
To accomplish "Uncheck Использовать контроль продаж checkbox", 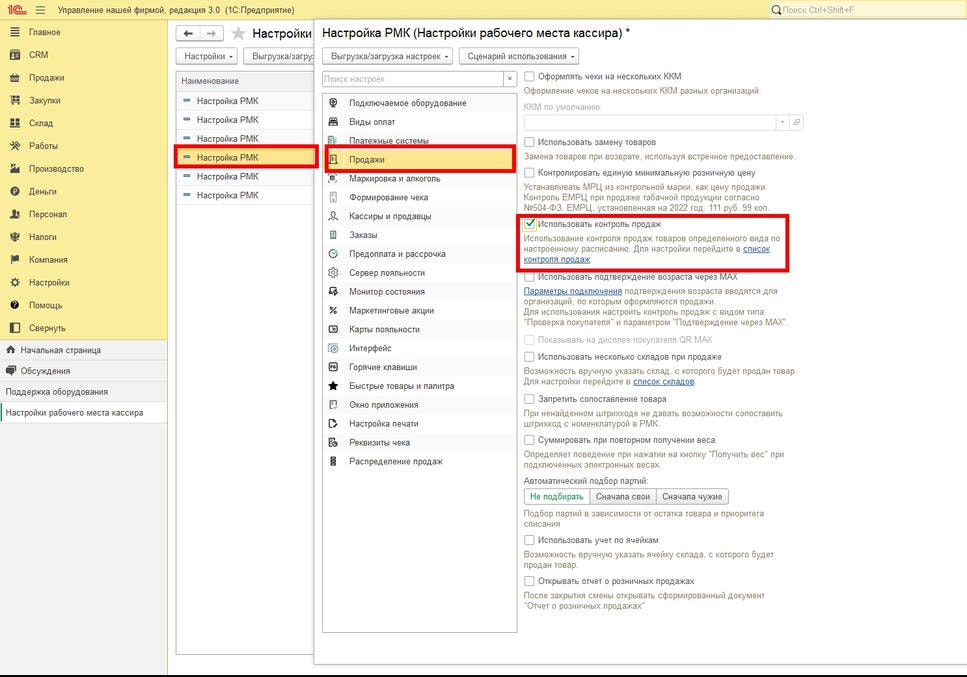I will point(529,224).
